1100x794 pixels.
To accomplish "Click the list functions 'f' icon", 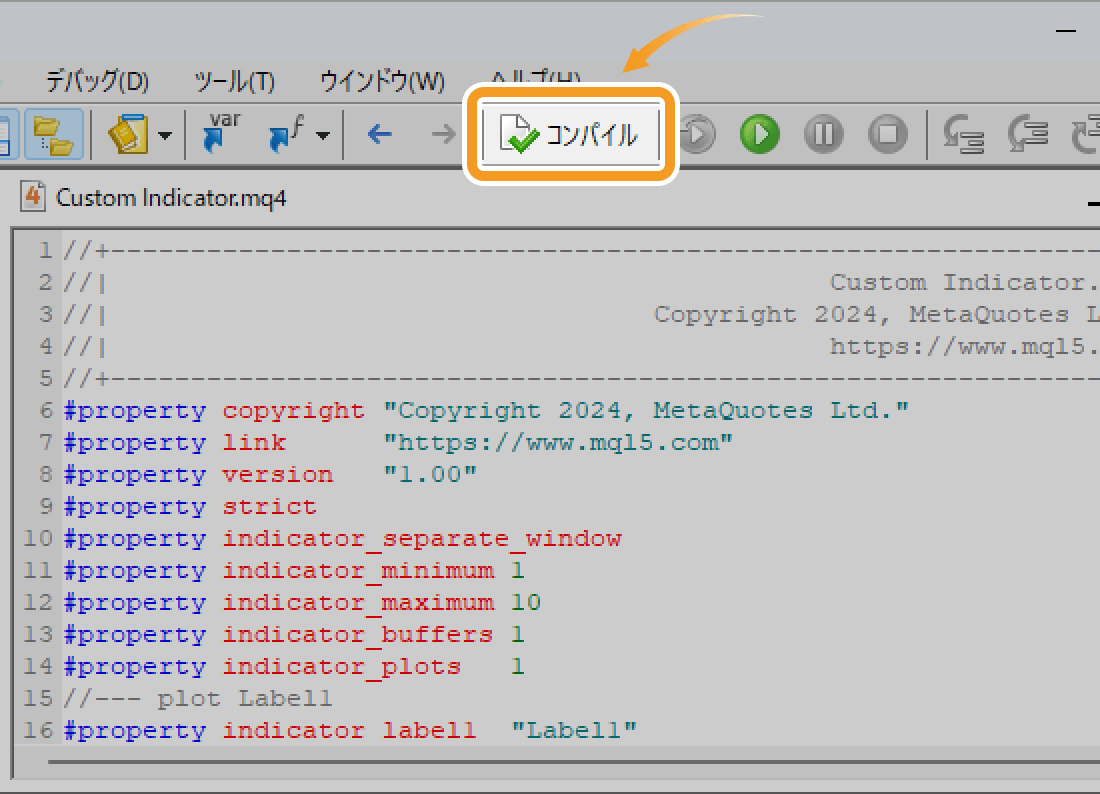I will (286, 135).
